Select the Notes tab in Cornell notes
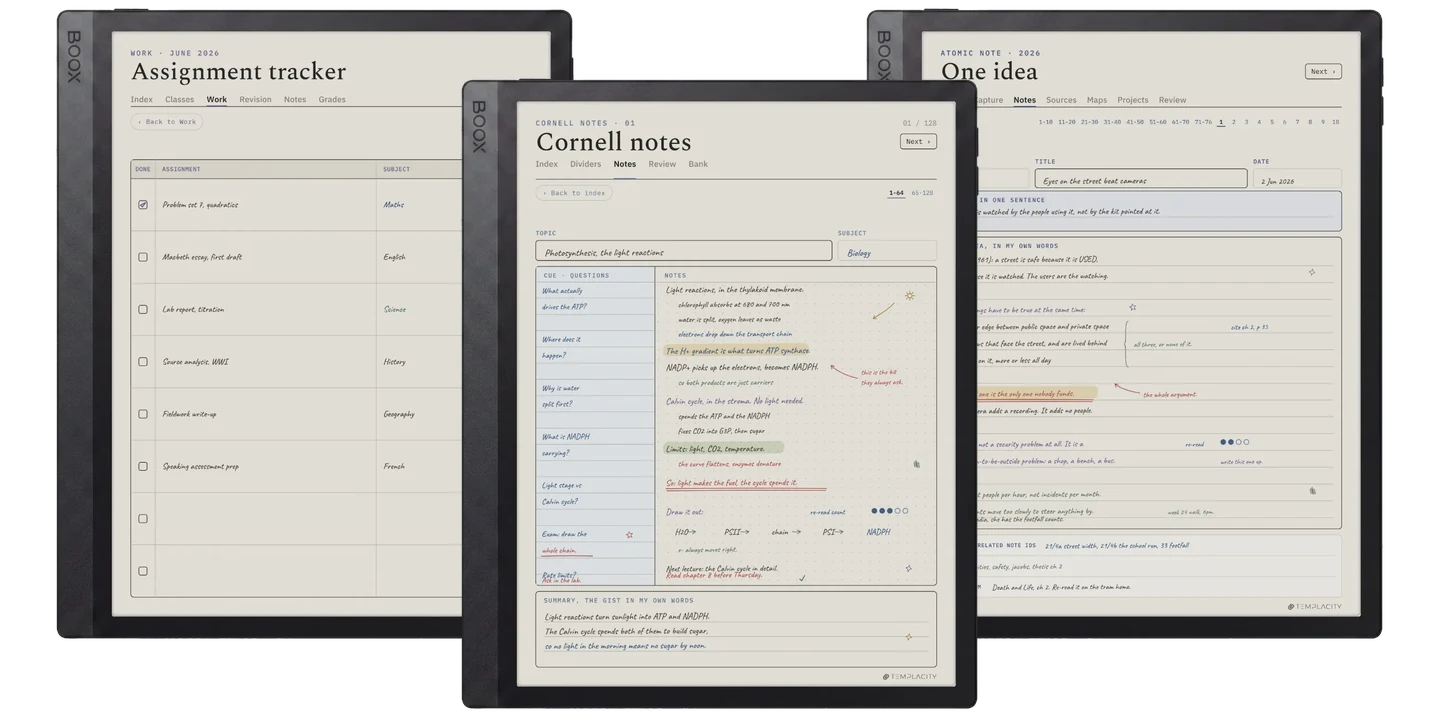The image size is (1440, 718). 625,164
